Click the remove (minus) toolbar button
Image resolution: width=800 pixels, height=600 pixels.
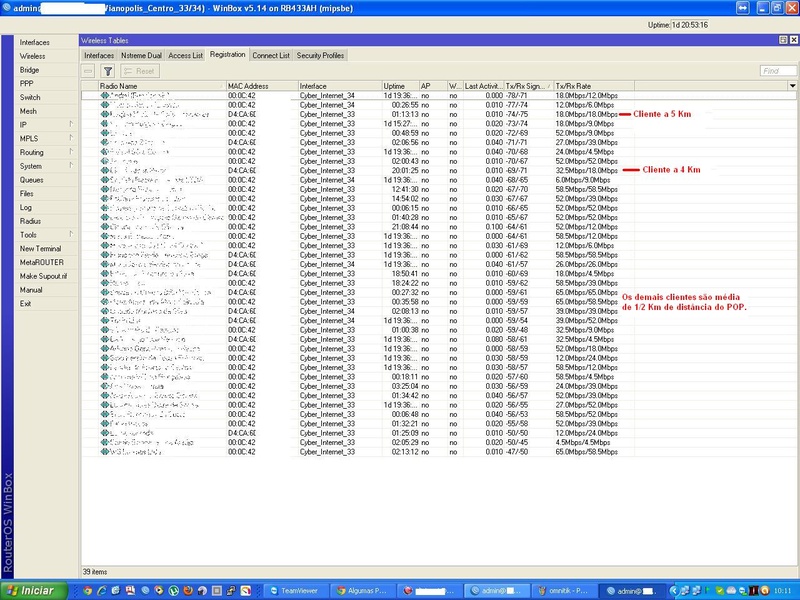[88, 71]
